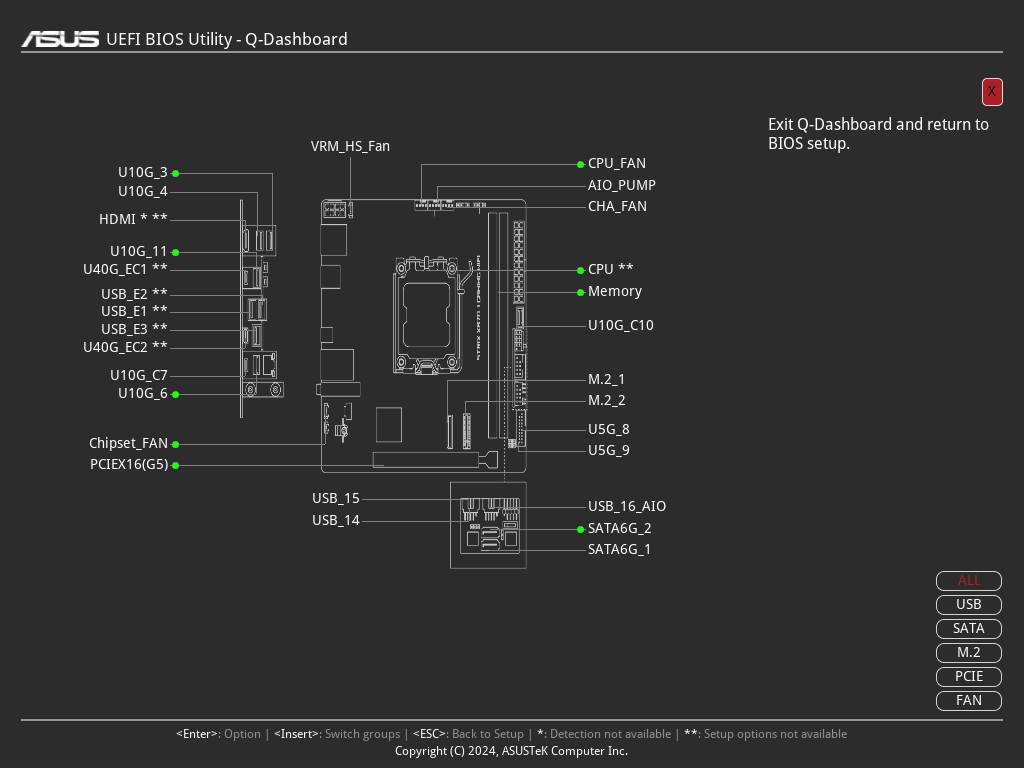Select the M.2_1 slot label
The image size is (1024, 768).
click(606, 379)
